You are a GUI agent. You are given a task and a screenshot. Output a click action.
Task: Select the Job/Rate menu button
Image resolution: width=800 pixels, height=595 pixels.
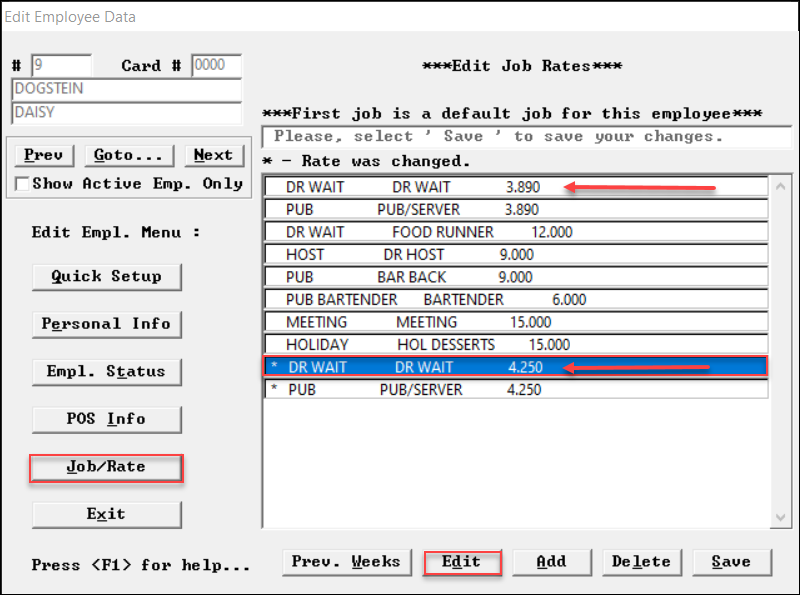[x=106, y=467]
